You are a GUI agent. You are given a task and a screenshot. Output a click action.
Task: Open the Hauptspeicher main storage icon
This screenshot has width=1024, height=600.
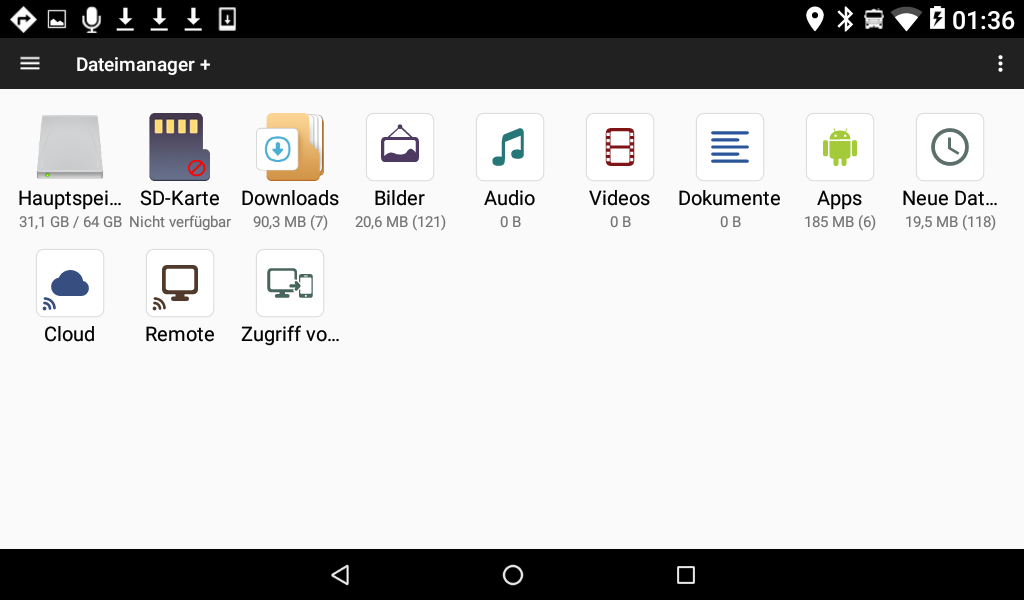(x=70, y=148)
